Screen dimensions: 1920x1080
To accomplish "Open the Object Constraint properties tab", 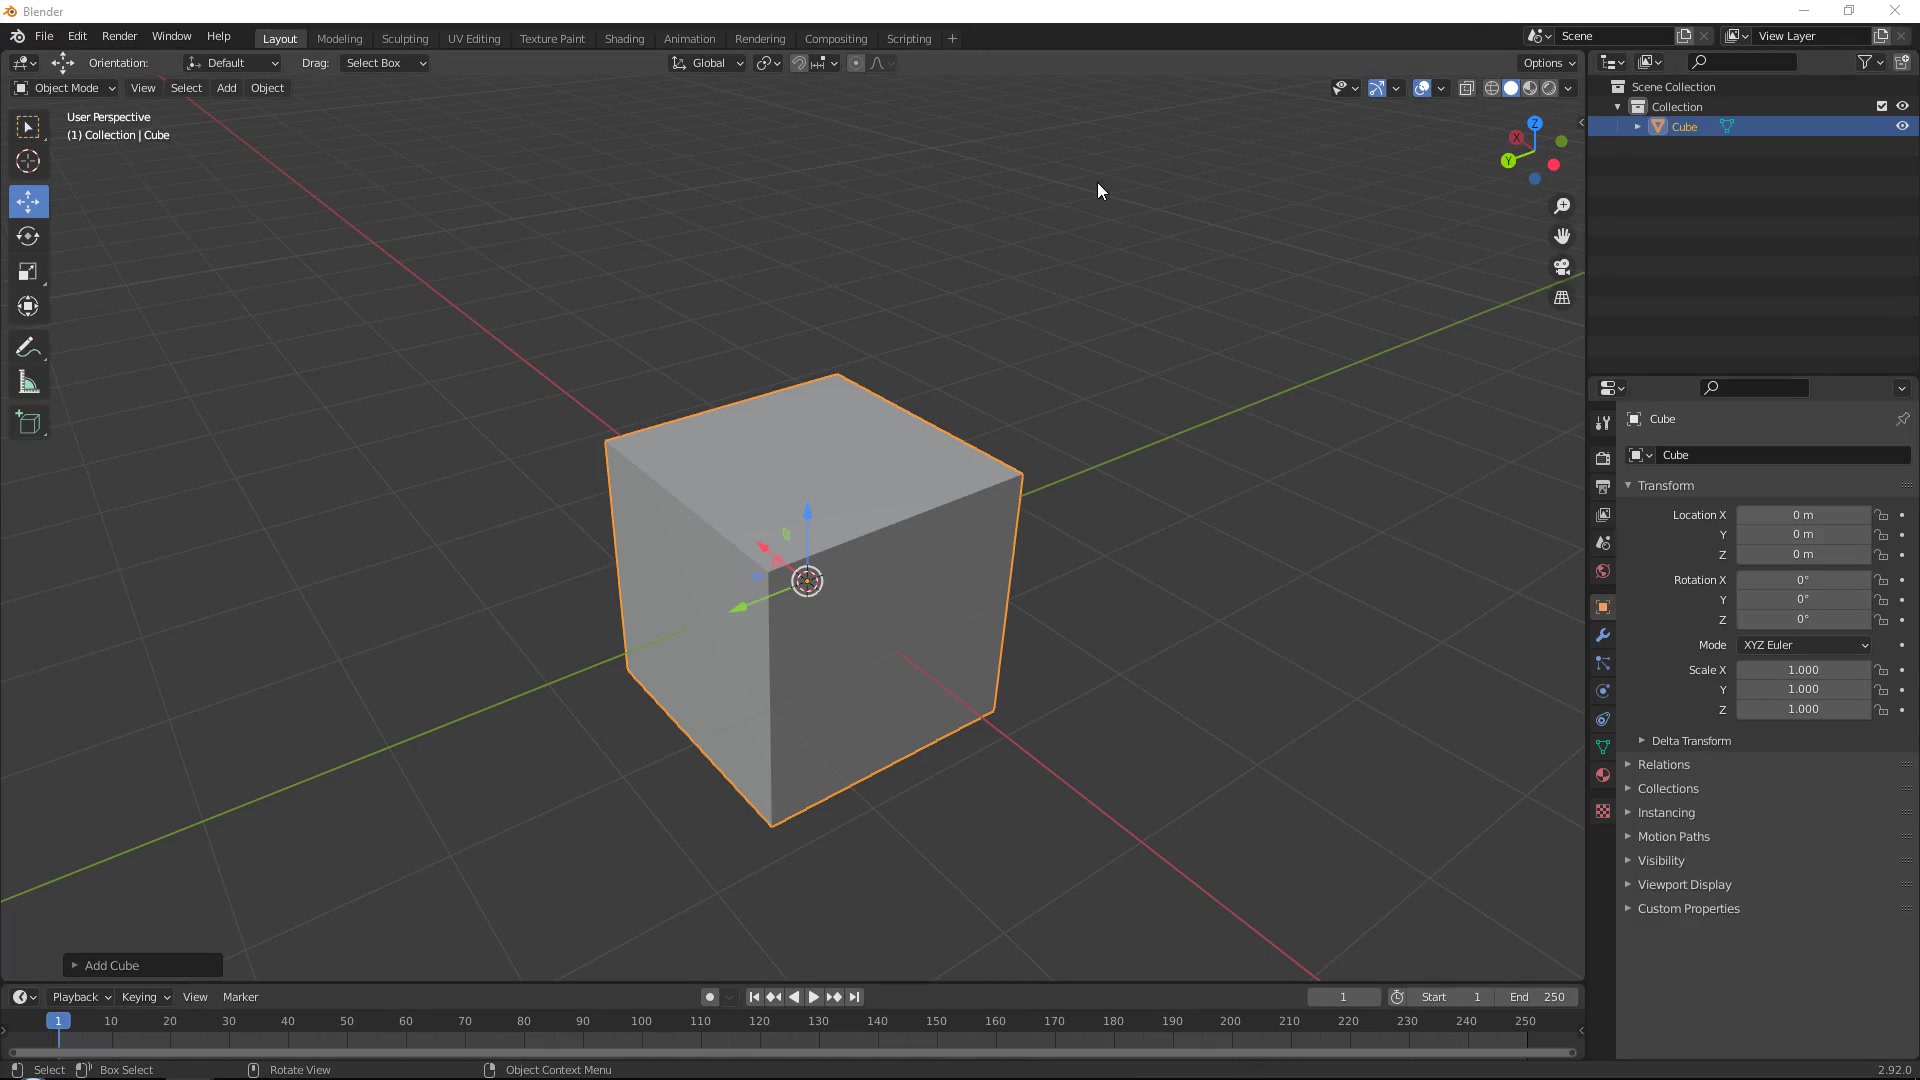I will (x=1603, y=719).
